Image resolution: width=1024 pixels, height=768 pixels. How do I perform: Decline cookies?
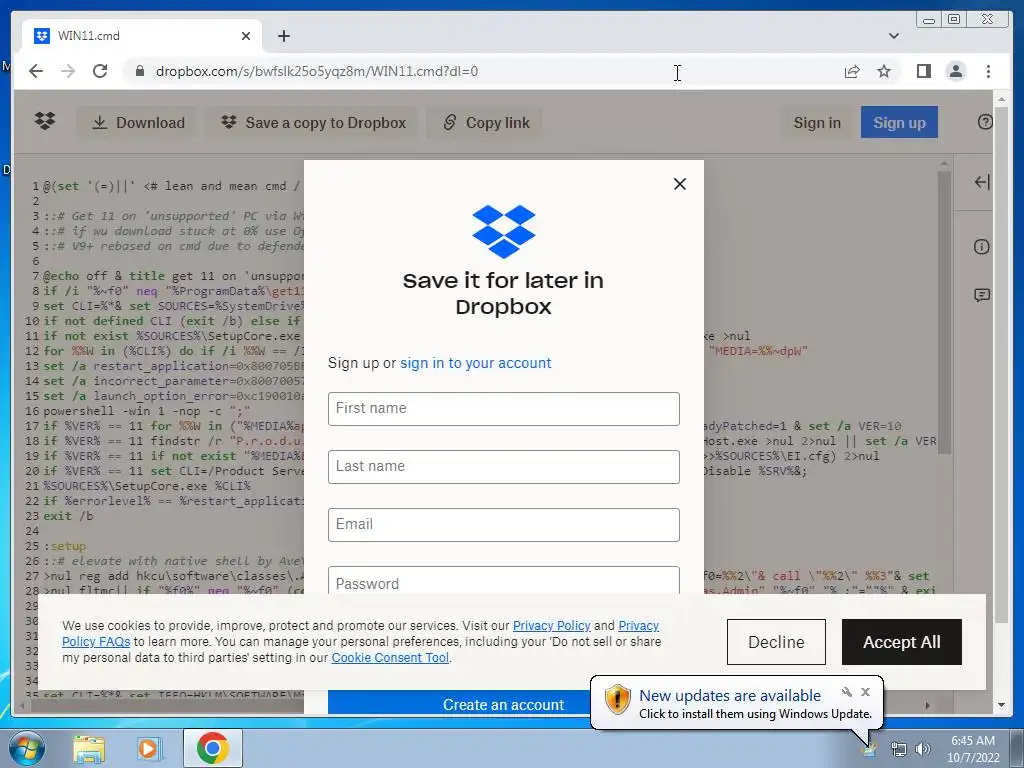776,642
